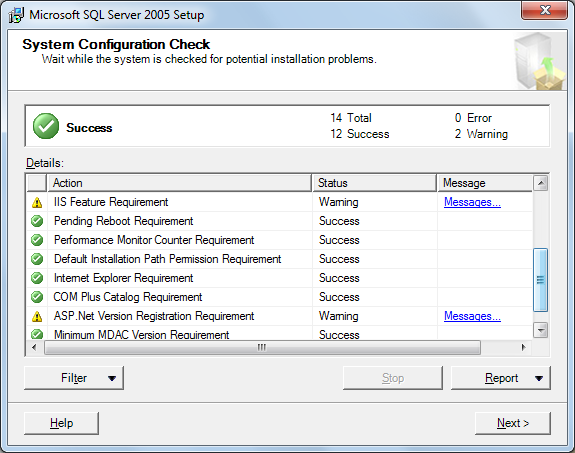Viewport: 575px width, 453px height.
Task: Click the '0 Error' summary text
Action: 473,118
